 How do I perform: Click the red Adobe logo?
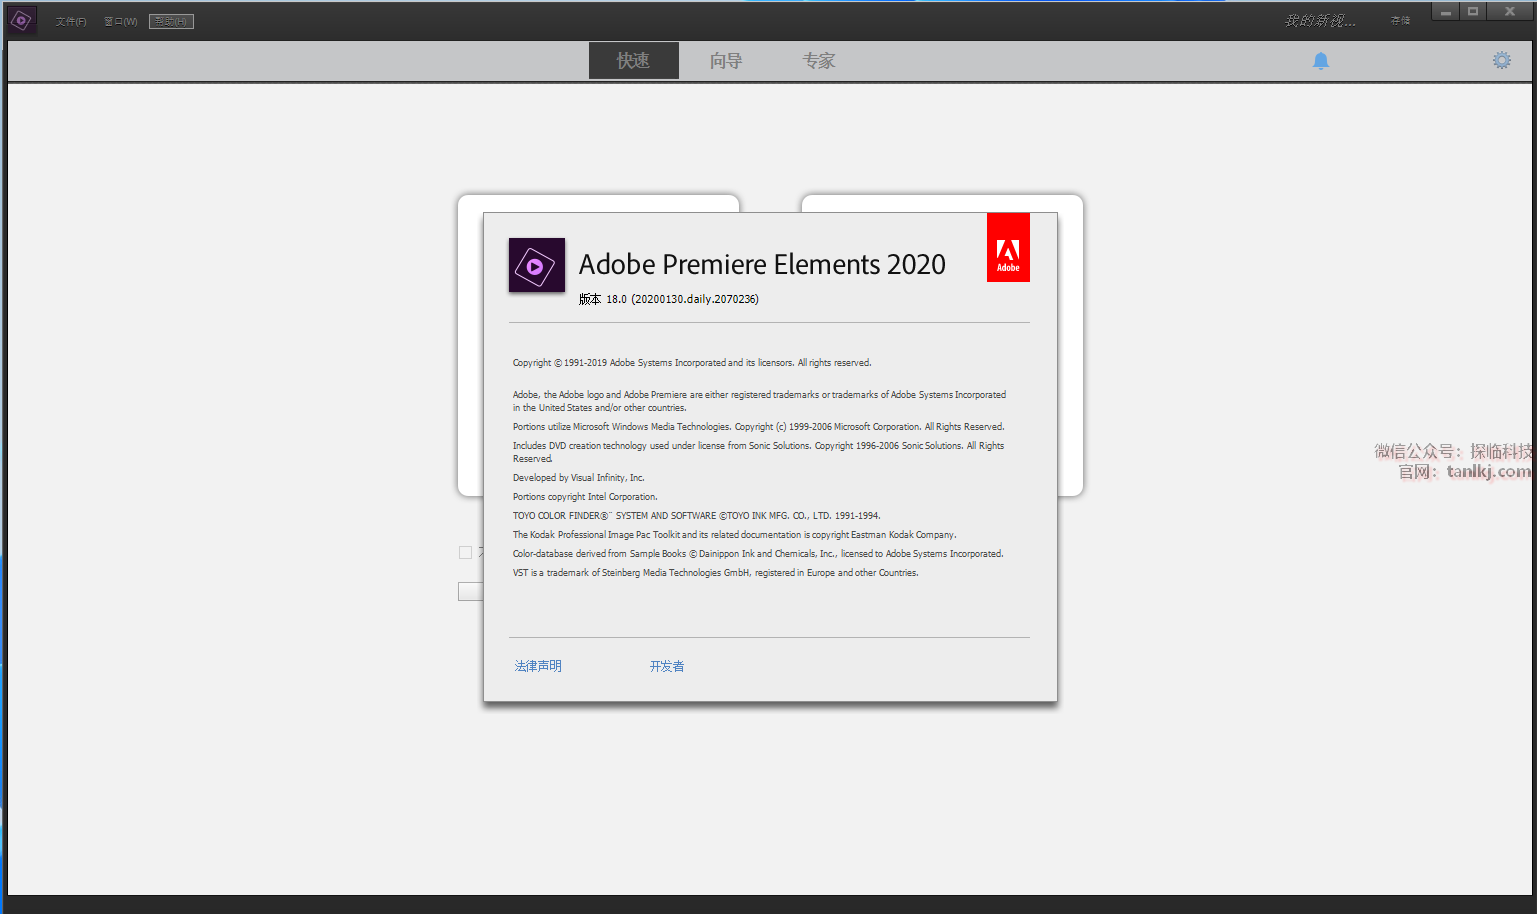(x=1008, y=248)
